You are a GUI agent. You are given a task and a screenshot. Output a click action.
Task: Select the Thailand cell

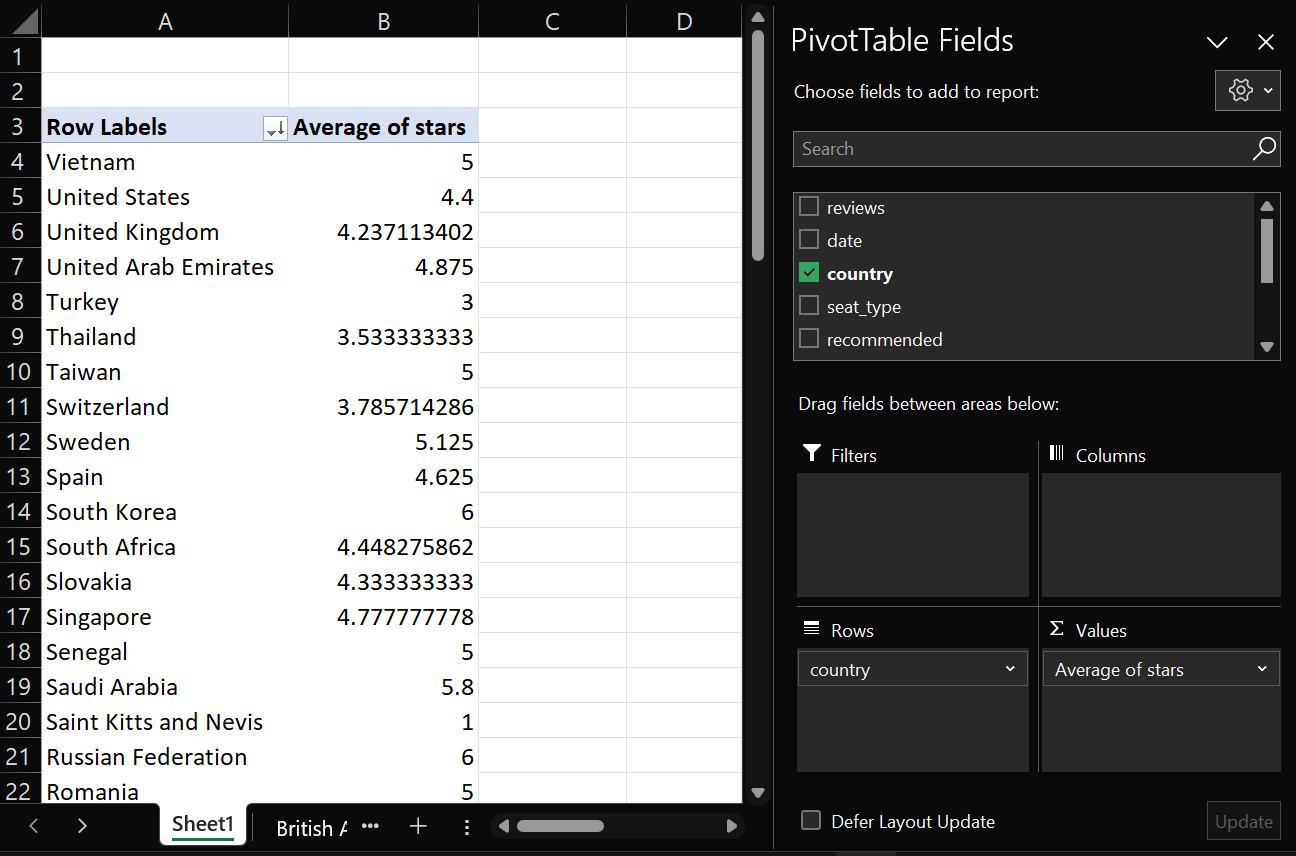tap(165, 337)
